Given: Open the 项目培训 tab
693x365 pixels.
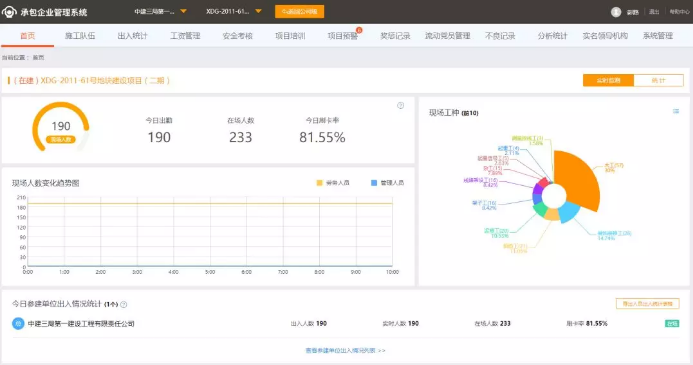Looking at the screenshot, I should point(290,36).
